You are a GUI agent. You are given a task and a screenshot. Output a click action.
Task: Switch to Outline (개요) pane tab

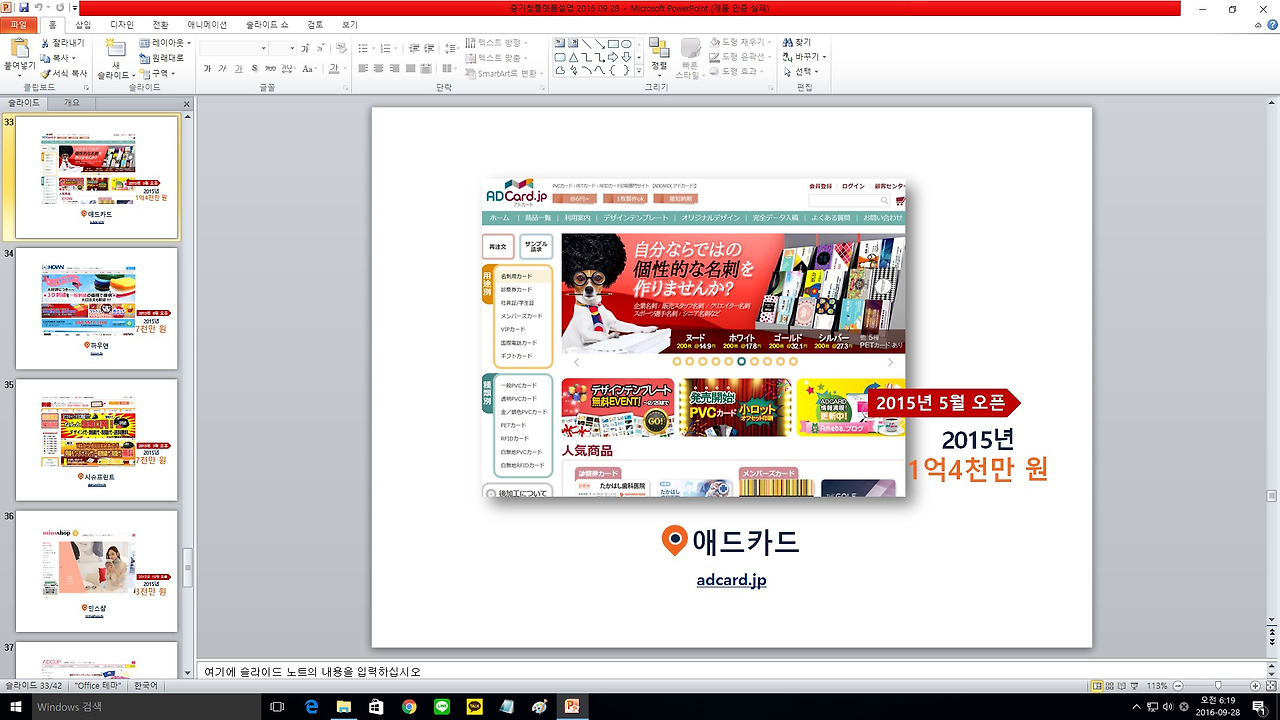pos(71,103)
